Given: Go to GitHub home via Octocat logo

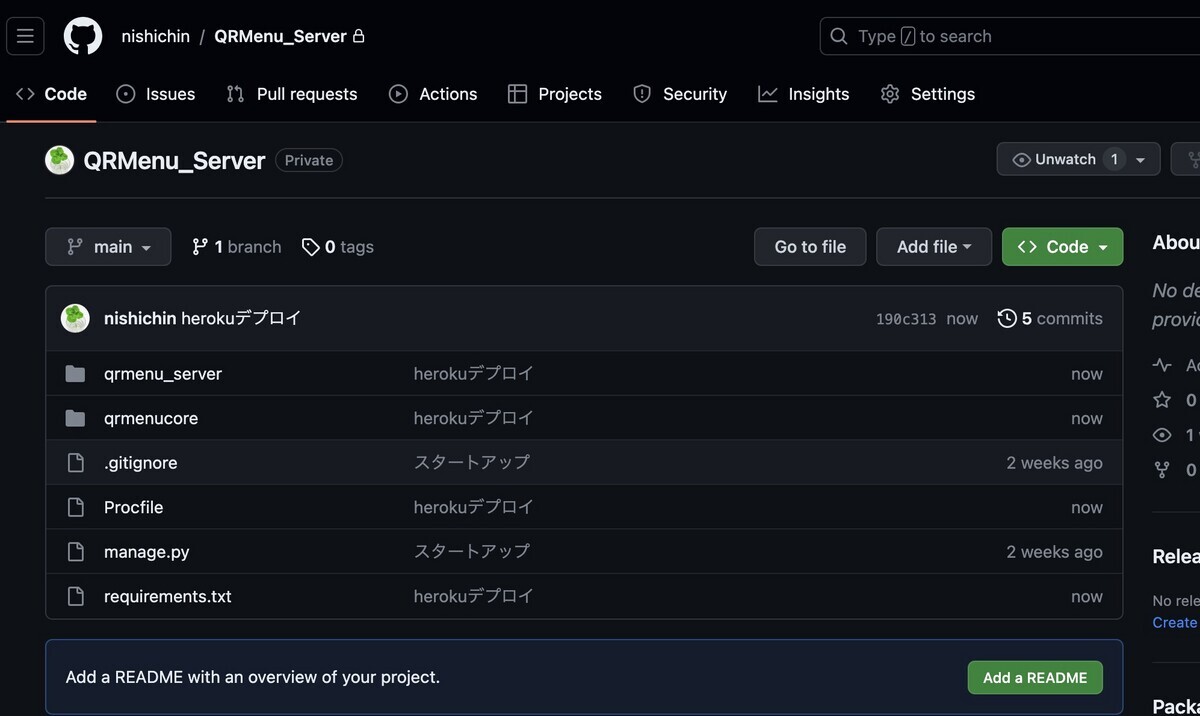Looking at the screenshot, I should (x=83, y=36).
